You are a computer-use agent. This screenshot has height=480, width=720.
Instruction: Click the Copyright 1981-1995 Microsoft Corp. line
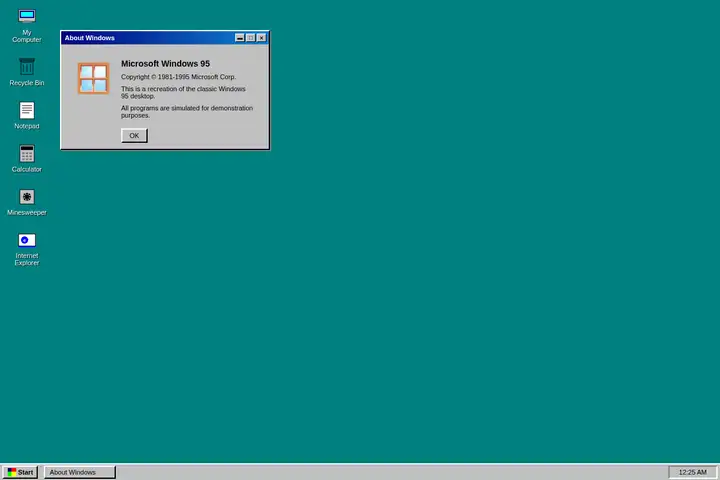point(178,77)
